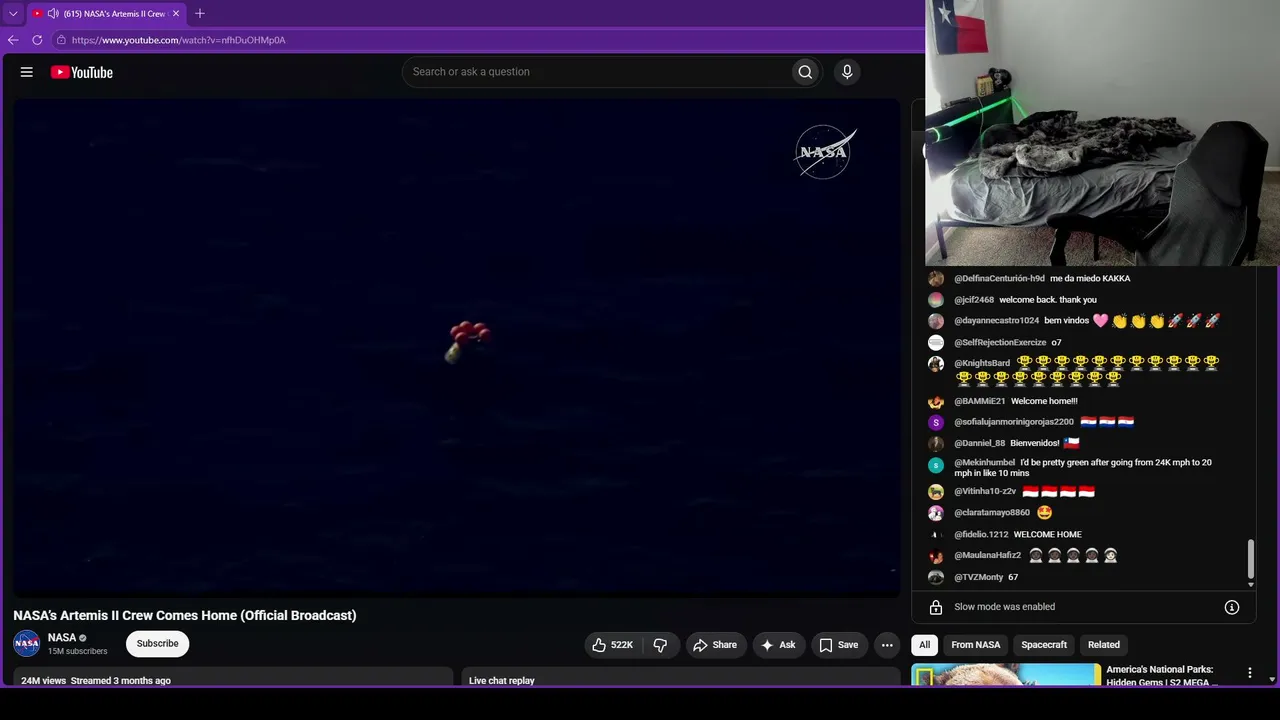Click the avatar of @sofialujanmorinigorojas2200

[x=936, y=422]
